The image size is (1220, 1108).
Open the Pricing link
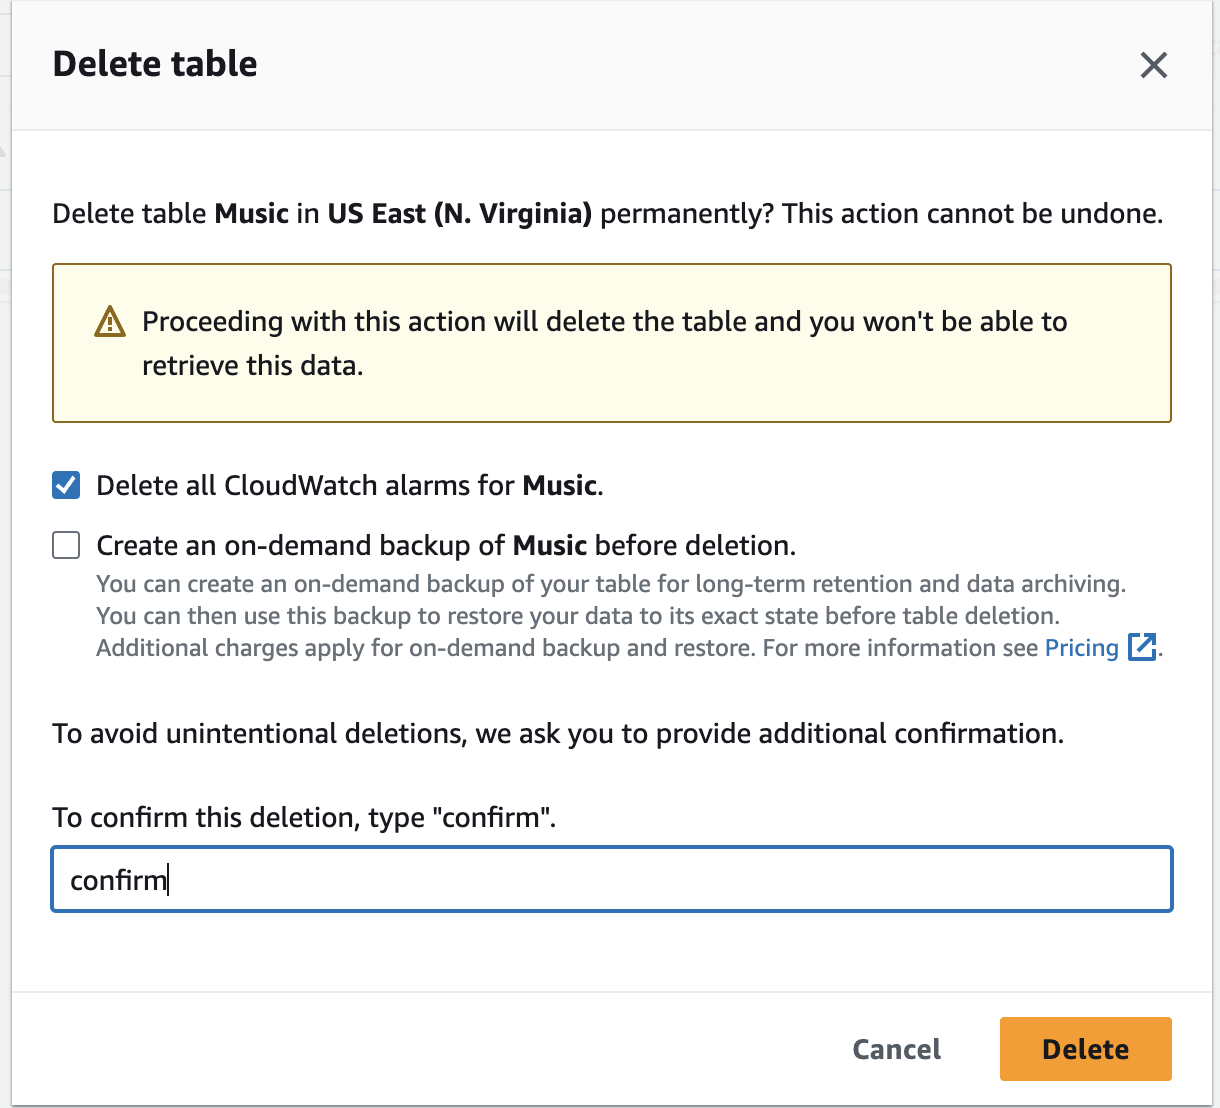(x=1081, y=648)
